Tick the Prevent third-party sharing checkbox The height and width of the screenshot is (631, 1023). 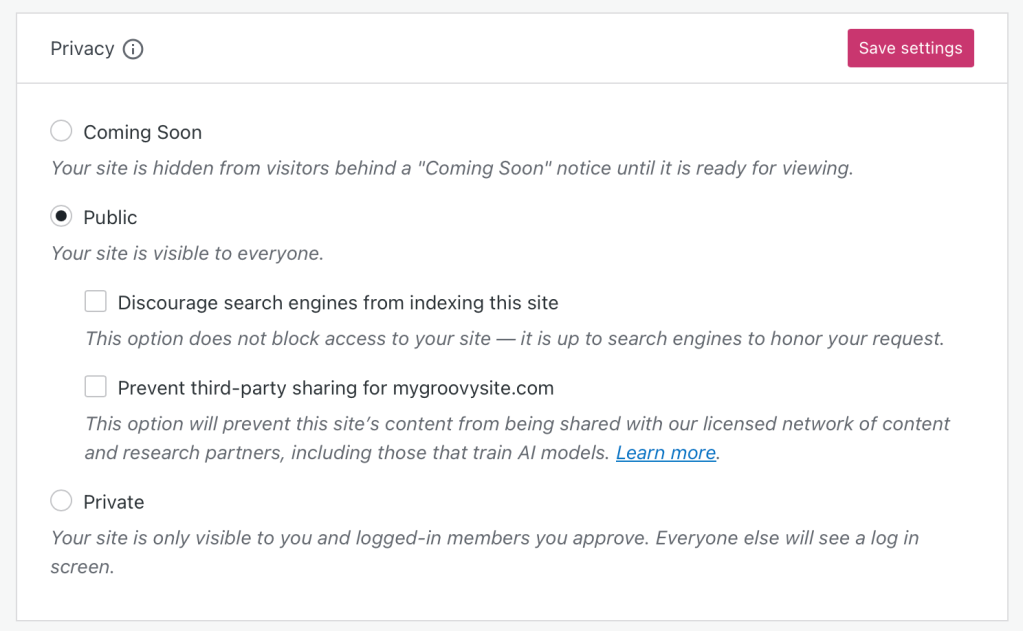click(96, 386)
